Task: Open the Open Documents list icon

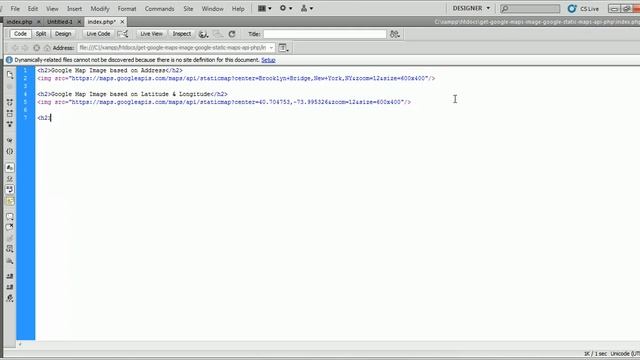Action: pos(10,75)
